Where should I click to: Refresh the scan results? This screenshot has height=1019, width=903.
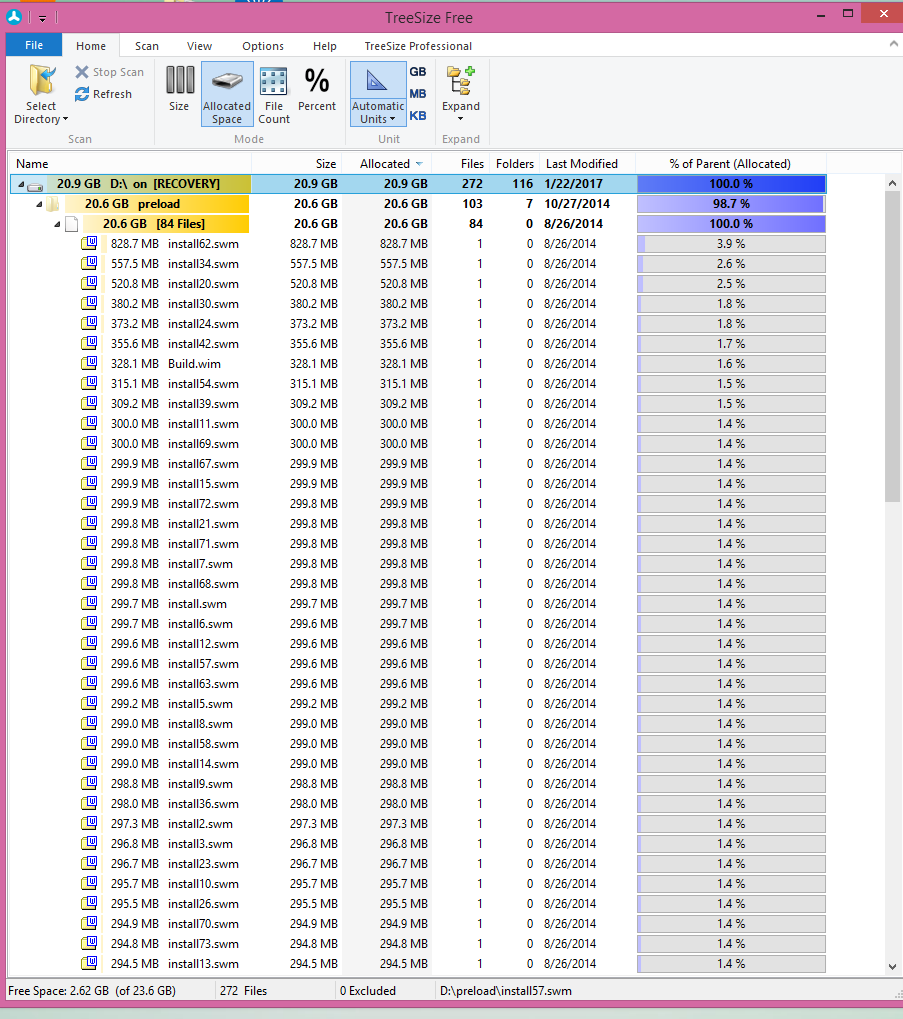[x=104, y=94]
